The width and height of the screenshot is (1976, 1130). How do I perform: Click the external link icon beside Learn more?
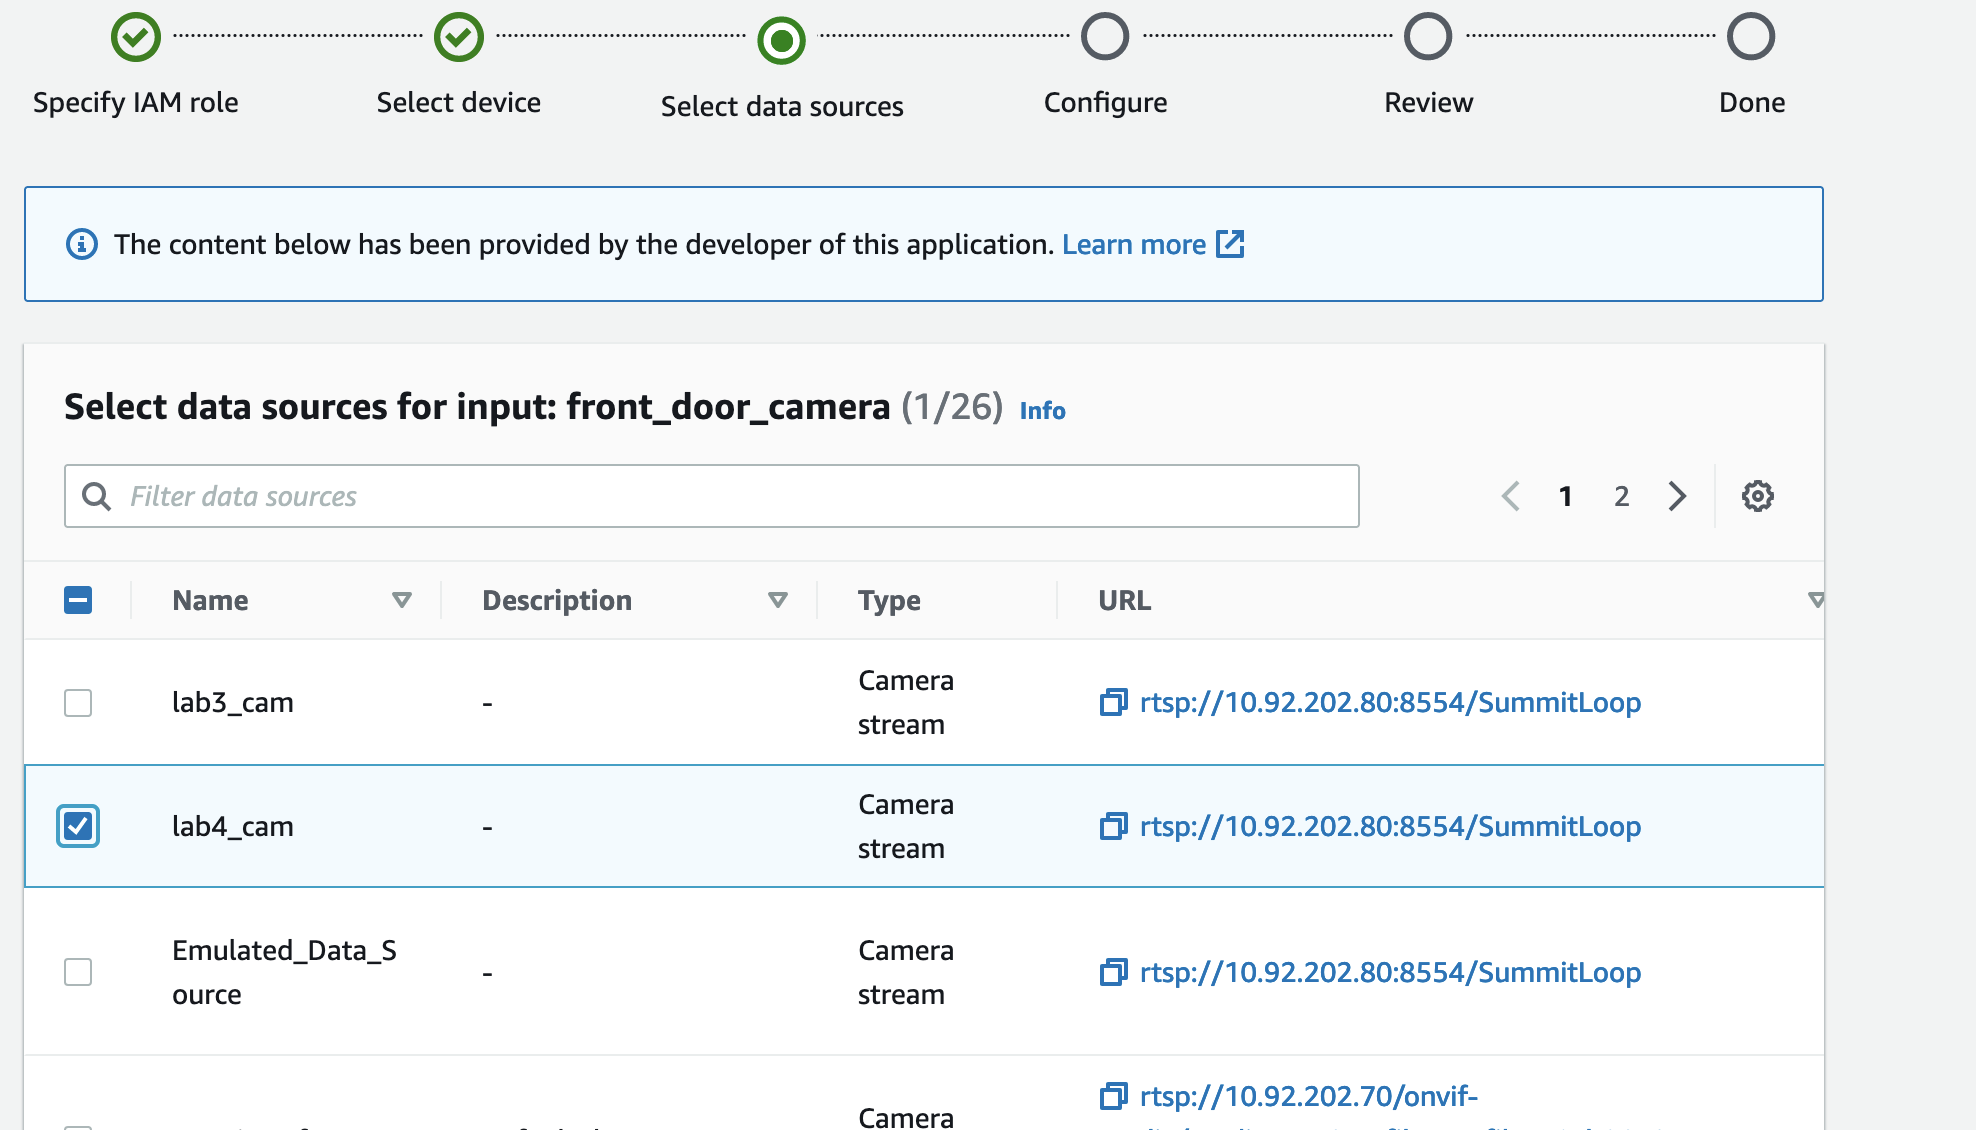(x=1230, y=244)
